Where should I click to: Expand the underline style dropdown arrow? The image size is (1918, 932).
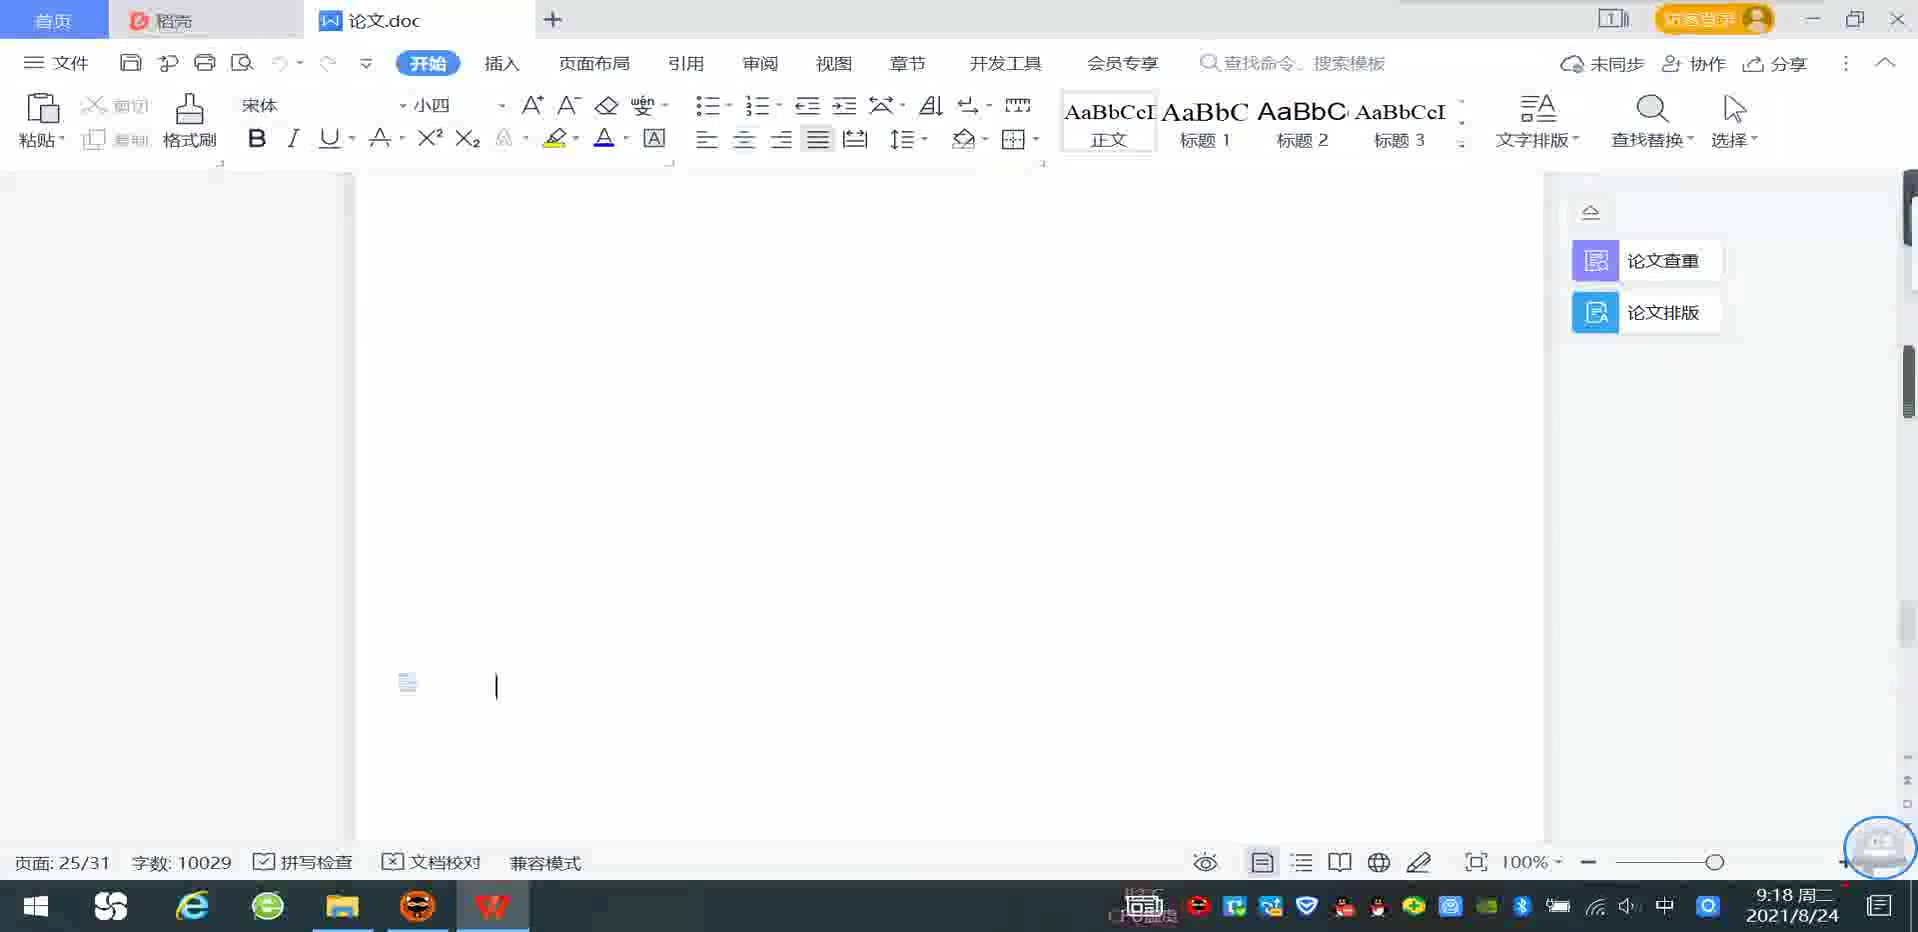352,139
